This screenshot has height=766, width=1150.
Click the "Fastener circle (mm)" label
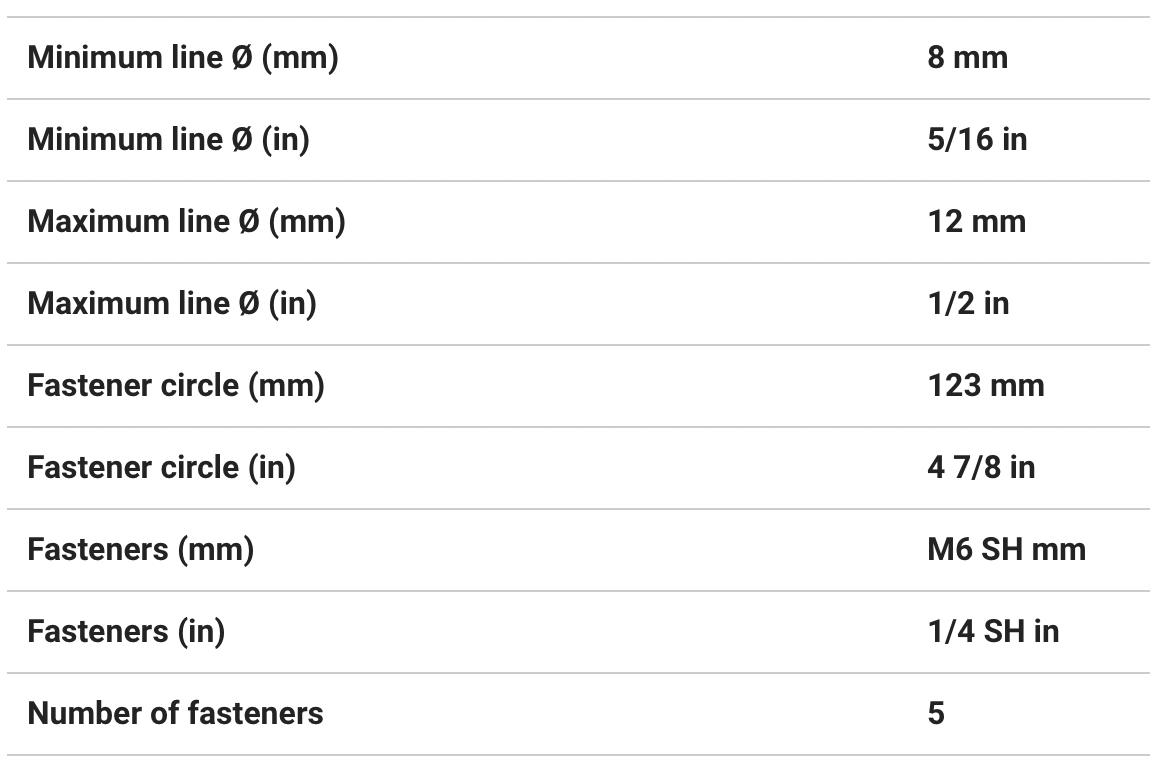coord(176,386)
